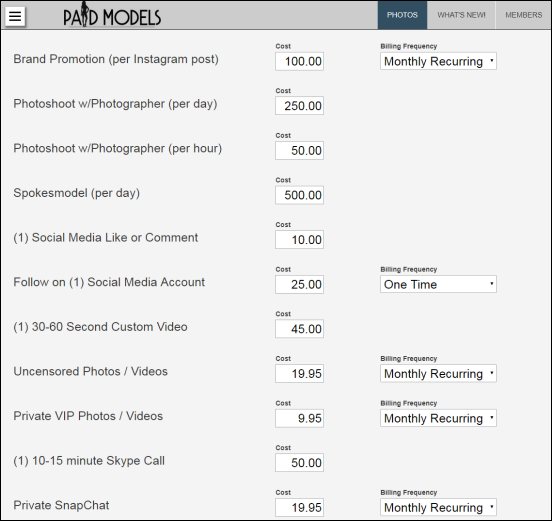Image resolution: width=552 pixels, height=521 pixels.
Task: Expand Uncensored Photos billing frequency dropdown
Action: [438, 374]
